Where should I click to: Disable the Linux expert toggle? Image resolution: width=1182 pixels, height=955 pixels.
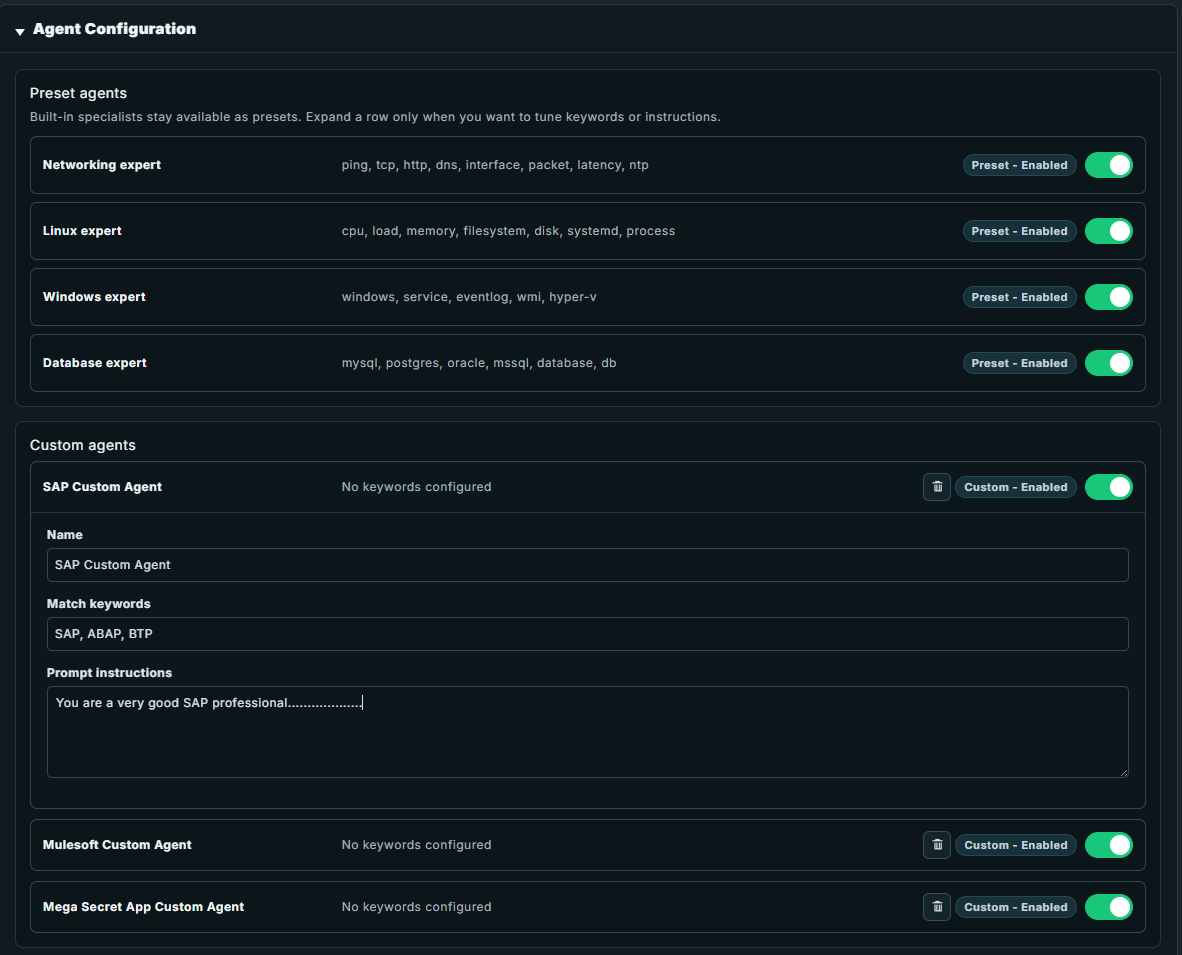[x=1108, y=231]
